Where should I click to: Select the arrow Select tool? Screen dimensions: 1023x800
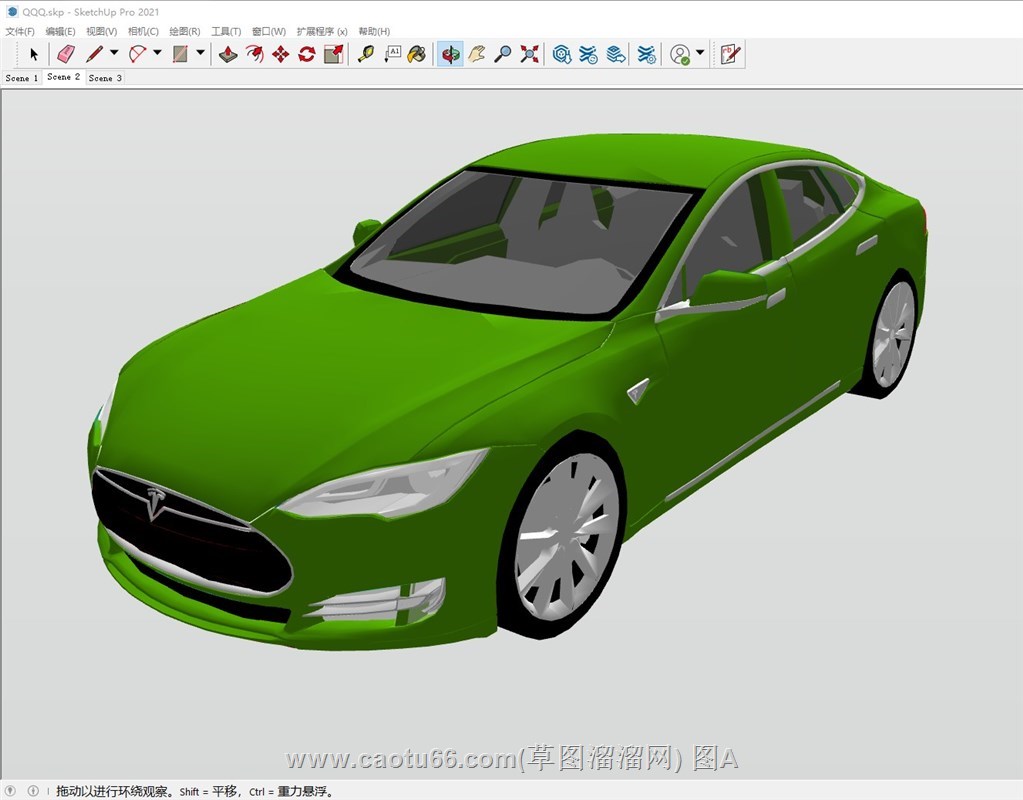(x=34, y=54)
